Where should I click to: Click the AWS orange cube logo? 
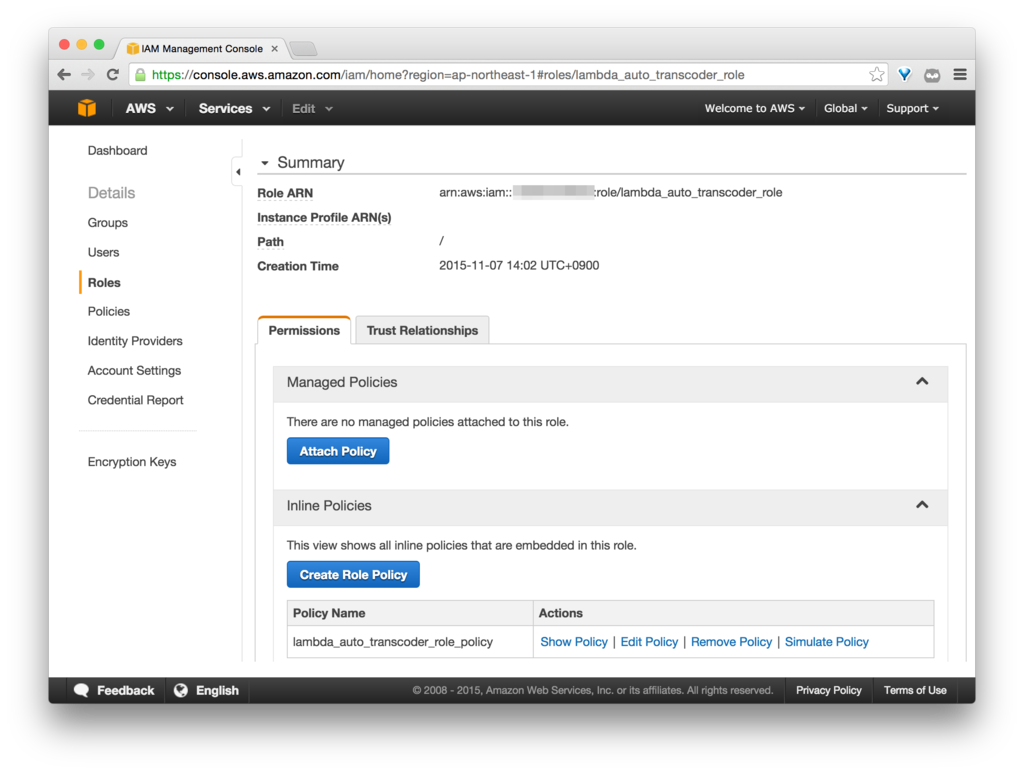(87, 108)
